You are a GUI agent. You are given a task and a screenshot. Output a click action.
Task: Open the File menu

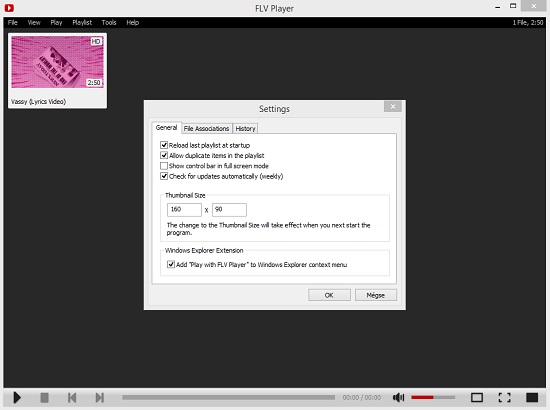tap(13, 22)
